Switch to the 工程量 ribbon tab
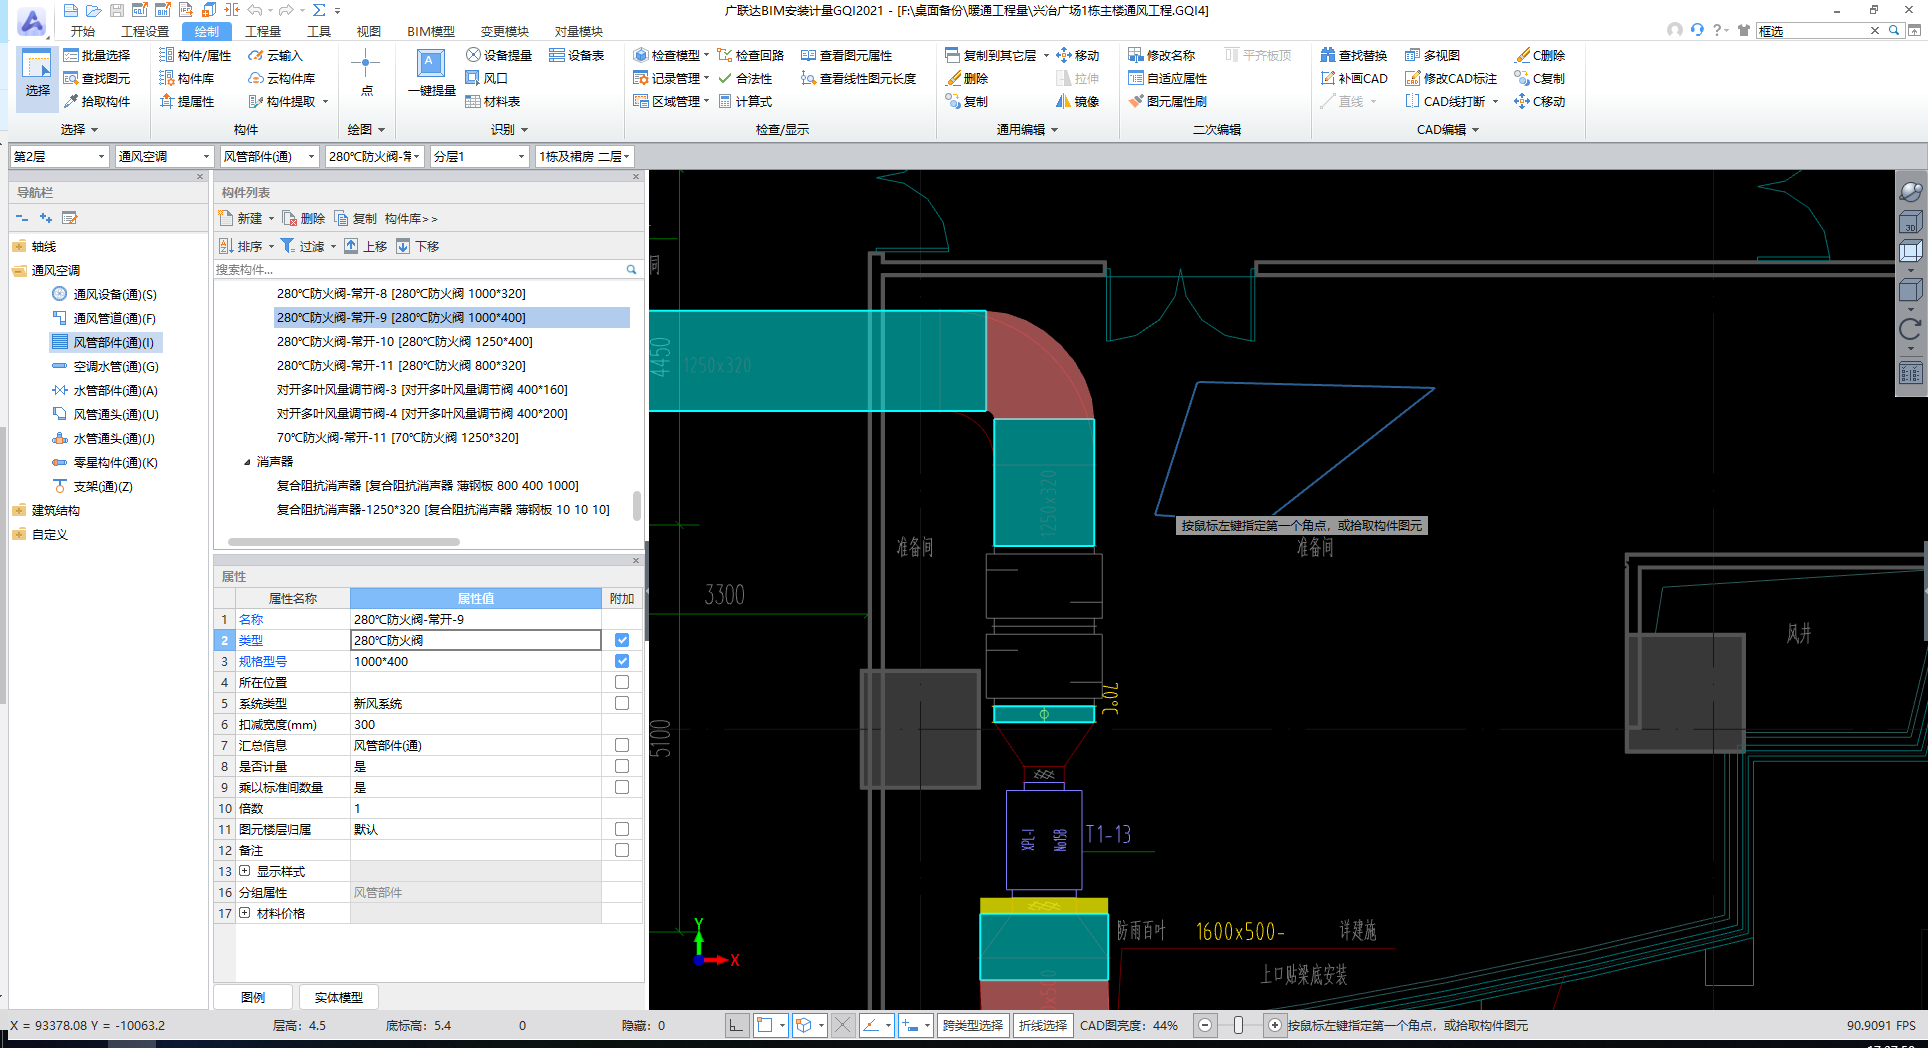1928x1048 pixels. (x=263, y=31)
